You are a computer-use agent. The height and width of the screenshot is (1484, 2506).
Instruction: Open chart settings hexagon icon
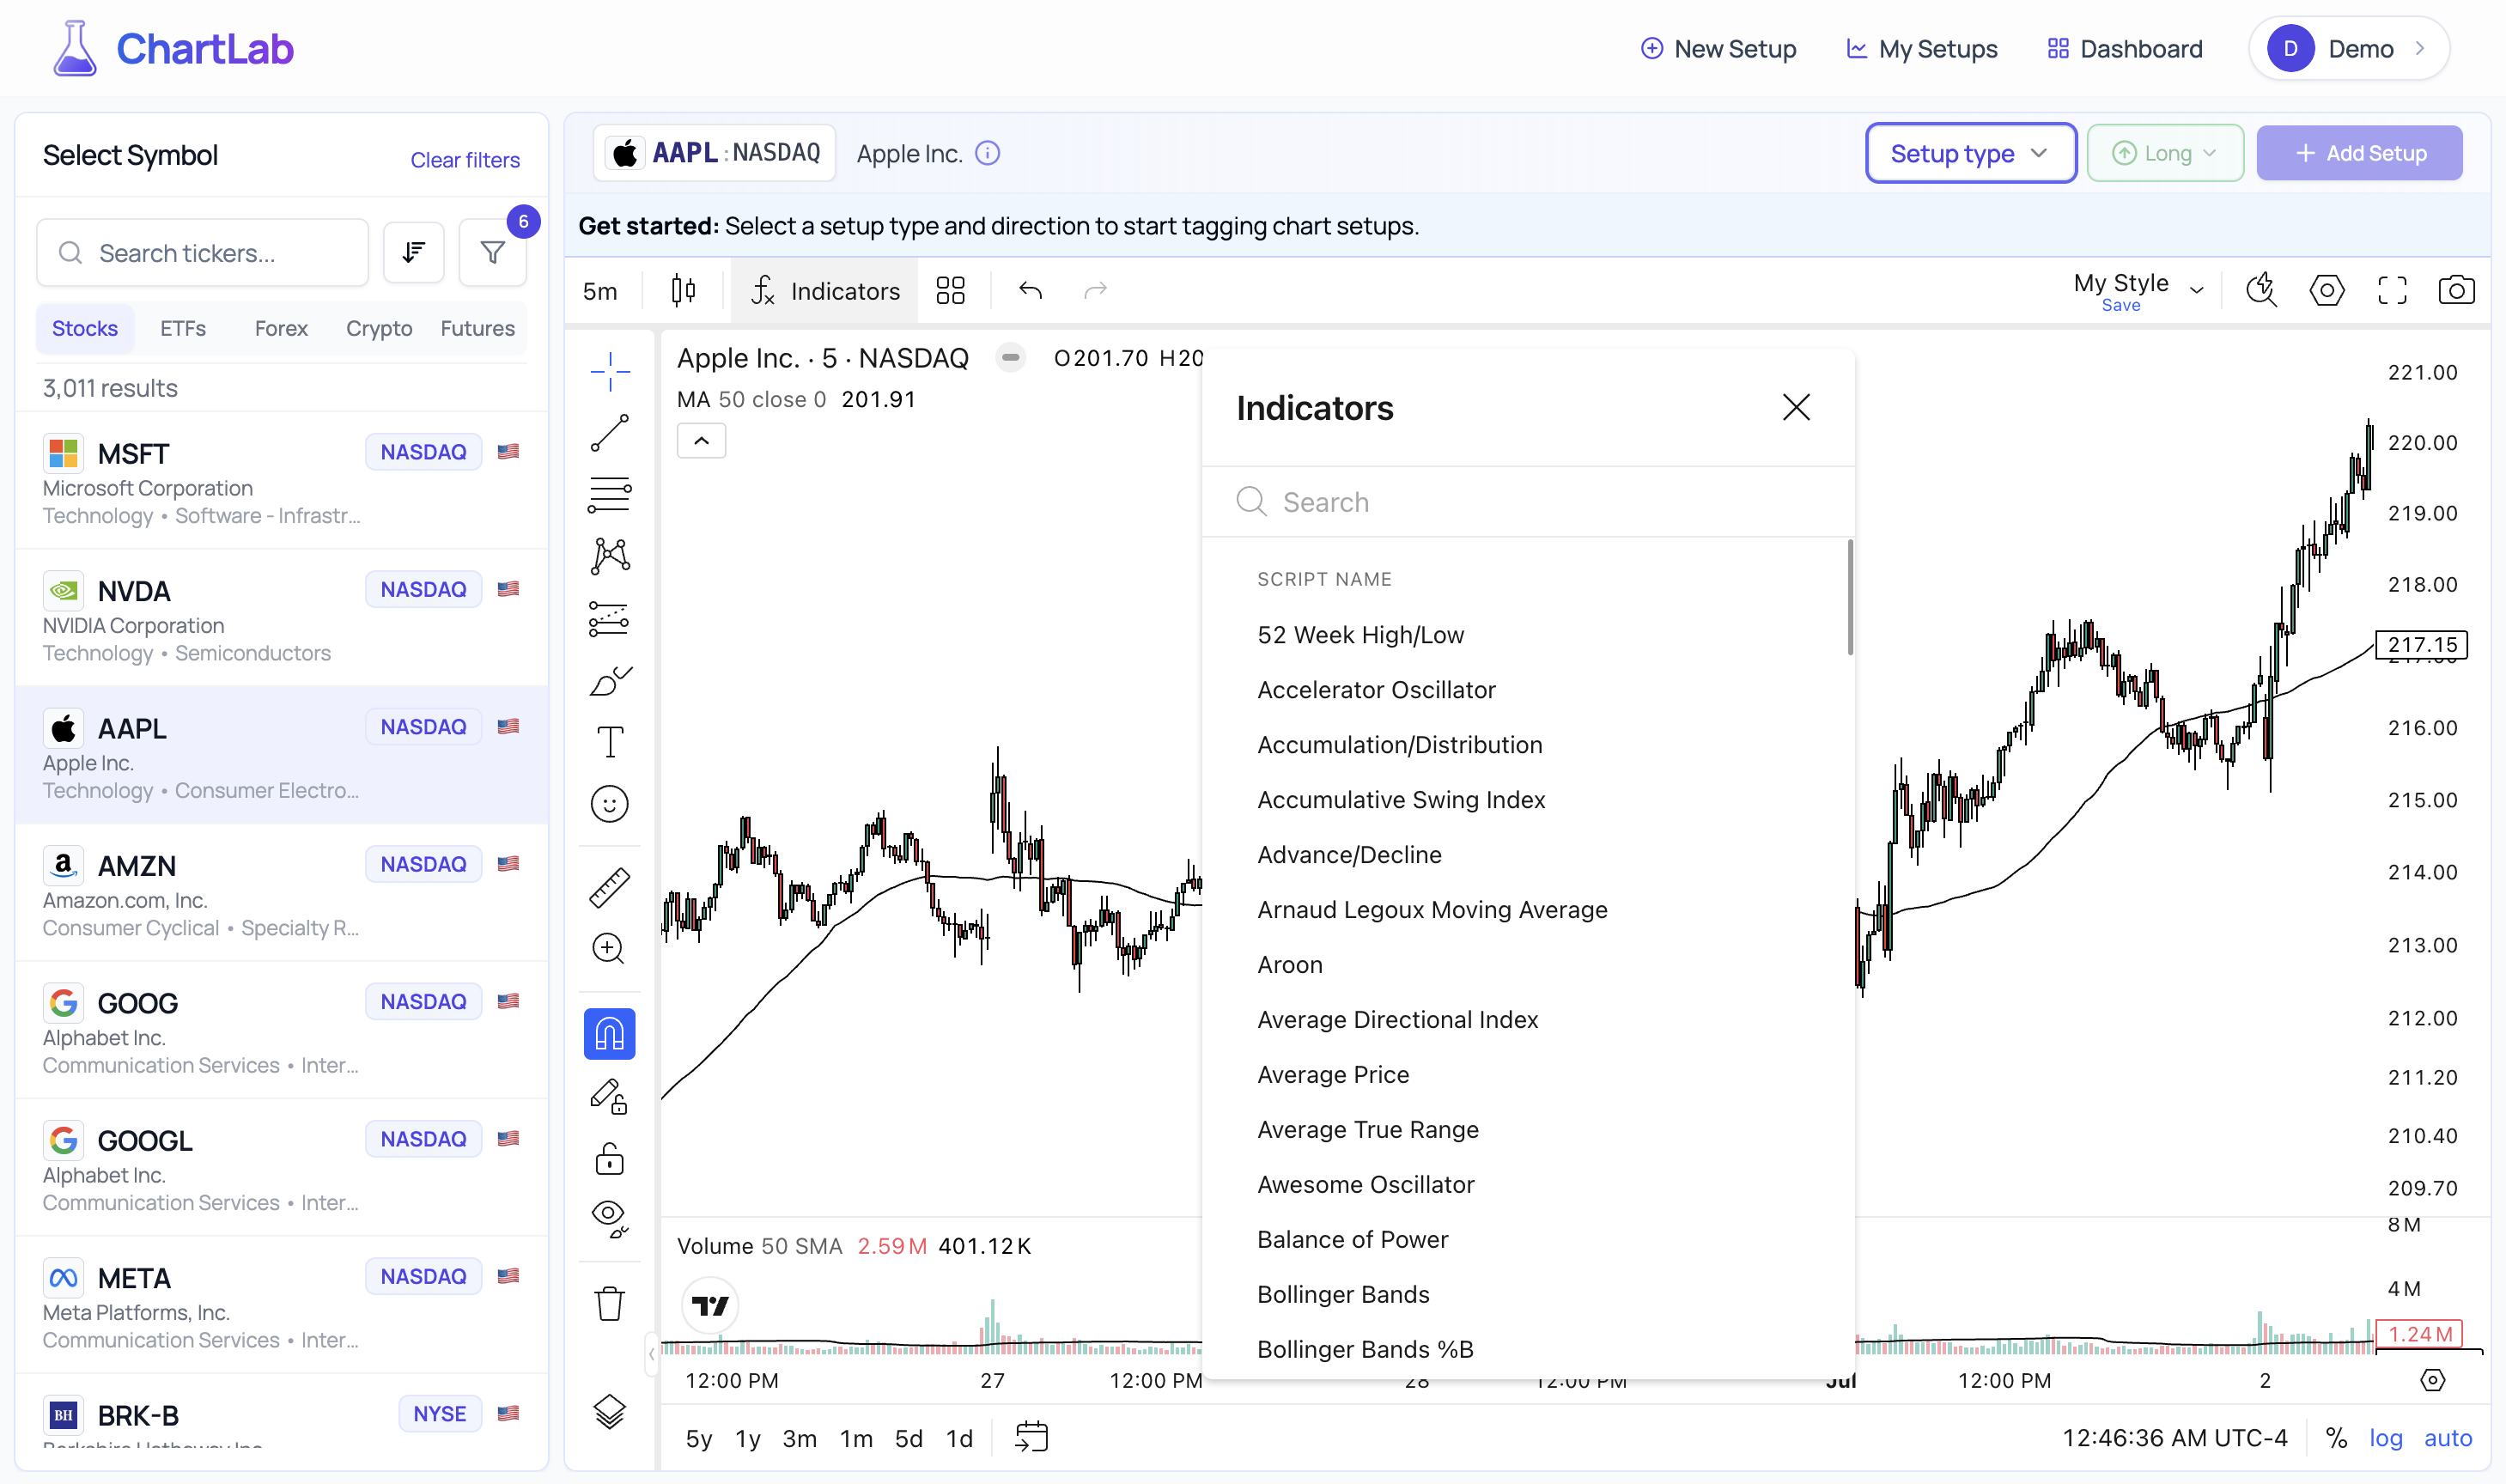[x=2327, y=290]
